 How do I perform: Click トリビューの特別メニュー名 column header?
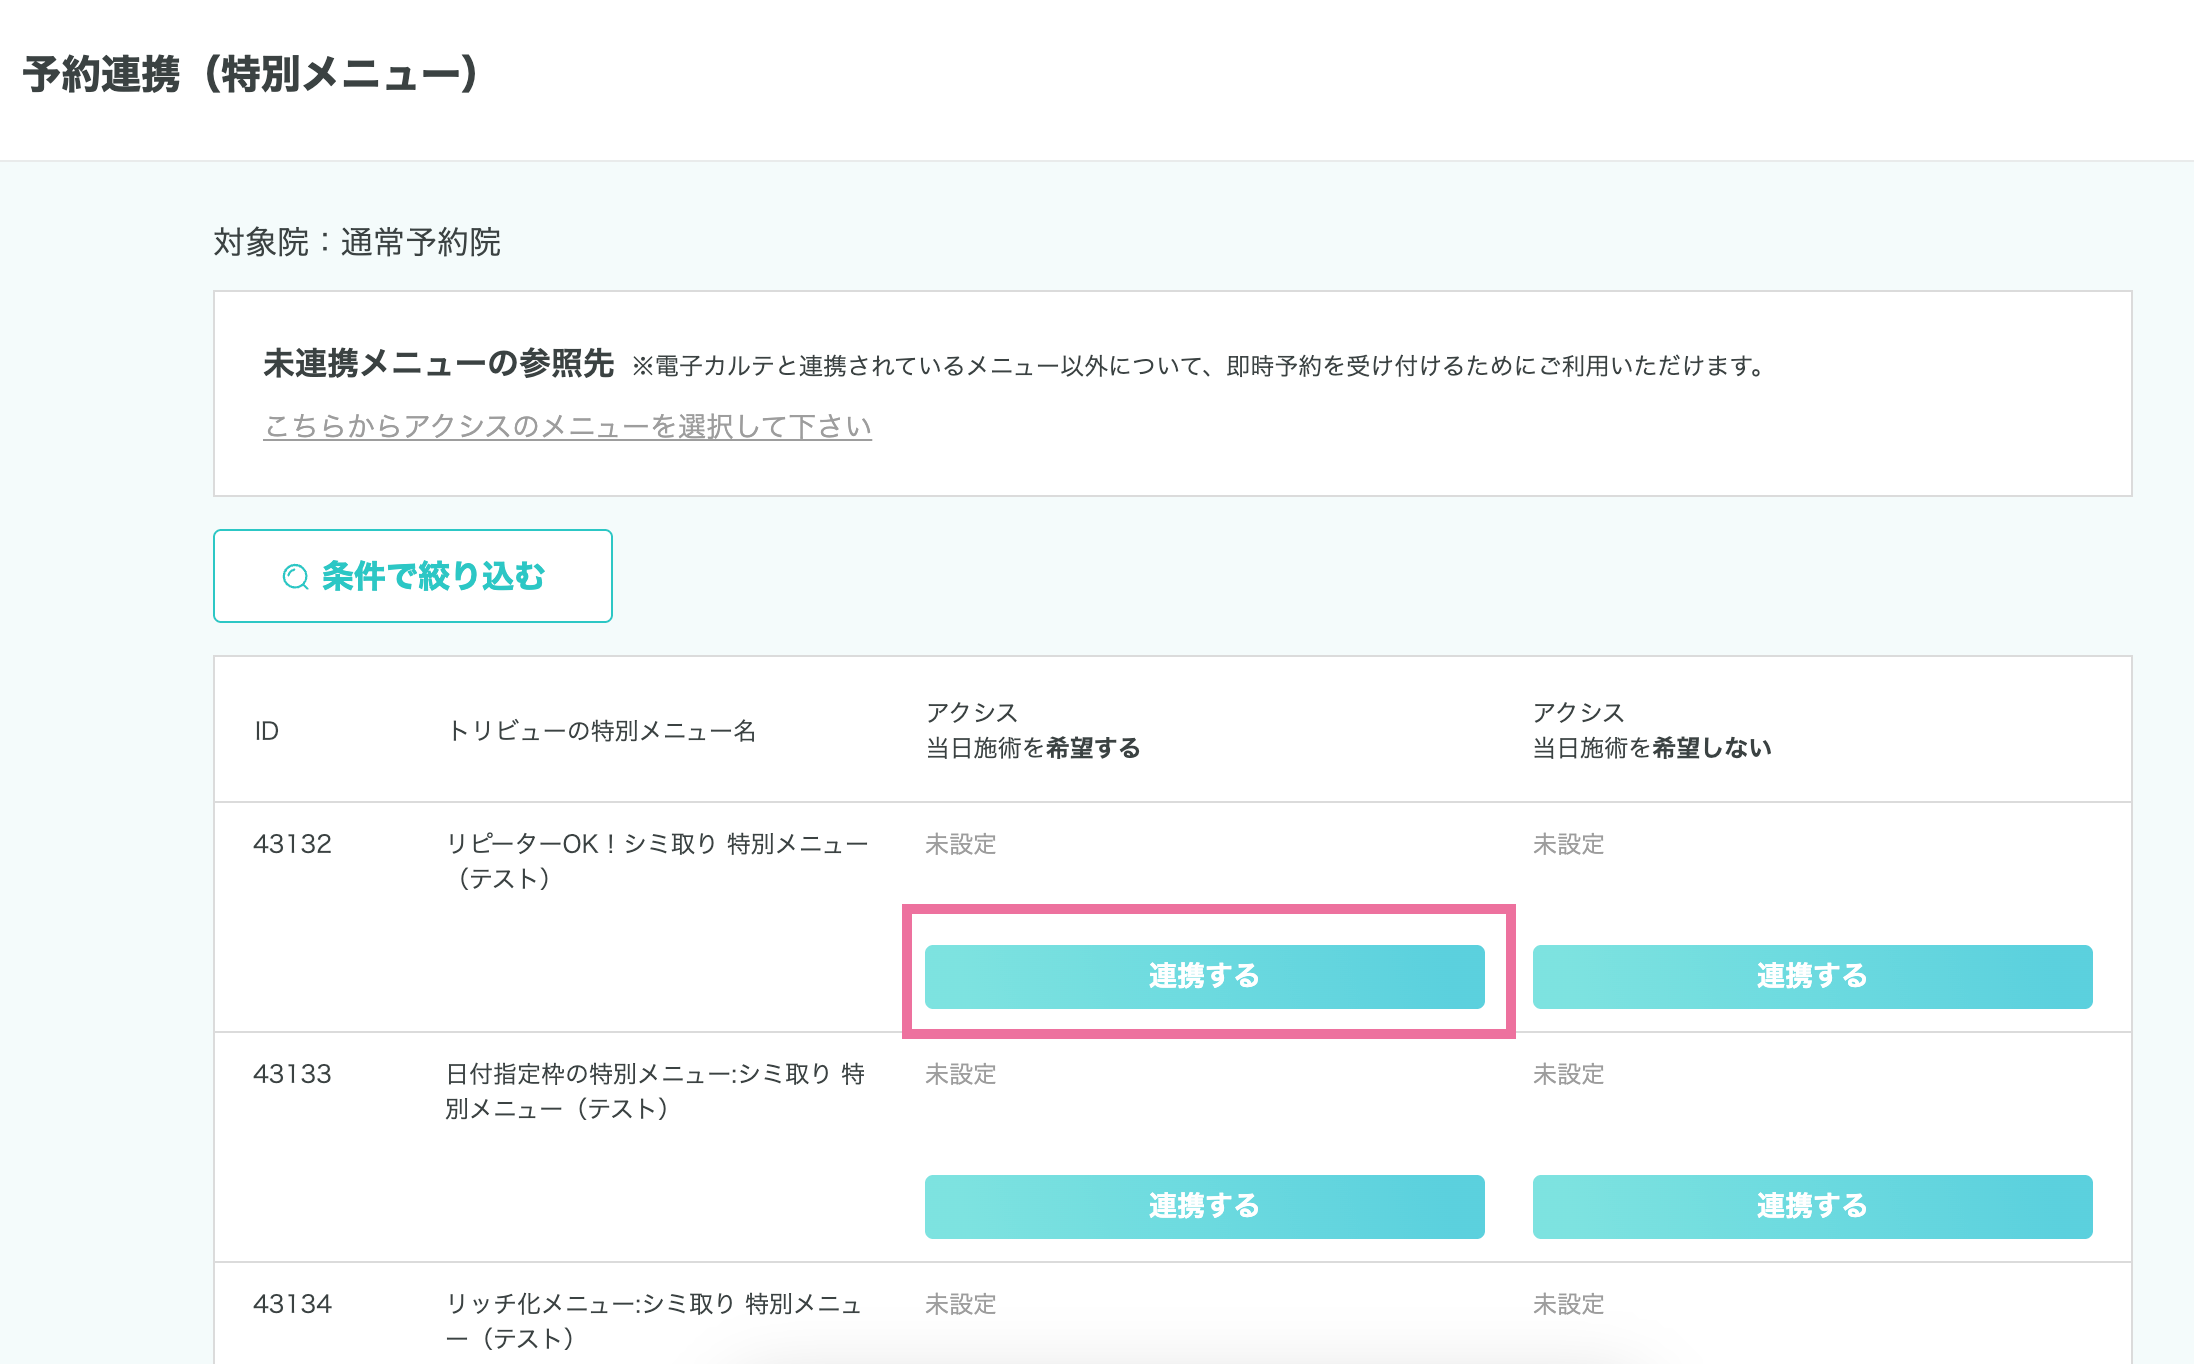pos(601,731)
